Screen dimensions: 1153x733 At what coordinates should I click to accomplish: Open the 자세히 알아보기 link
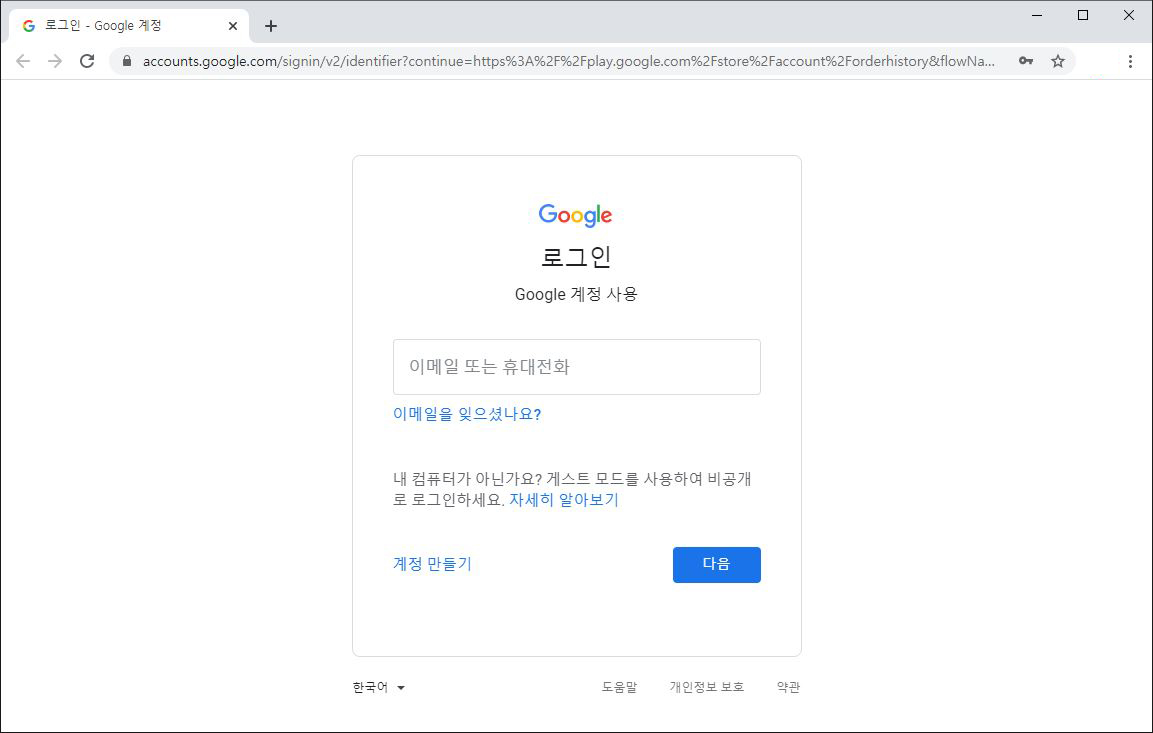click(x=564, y=500)
